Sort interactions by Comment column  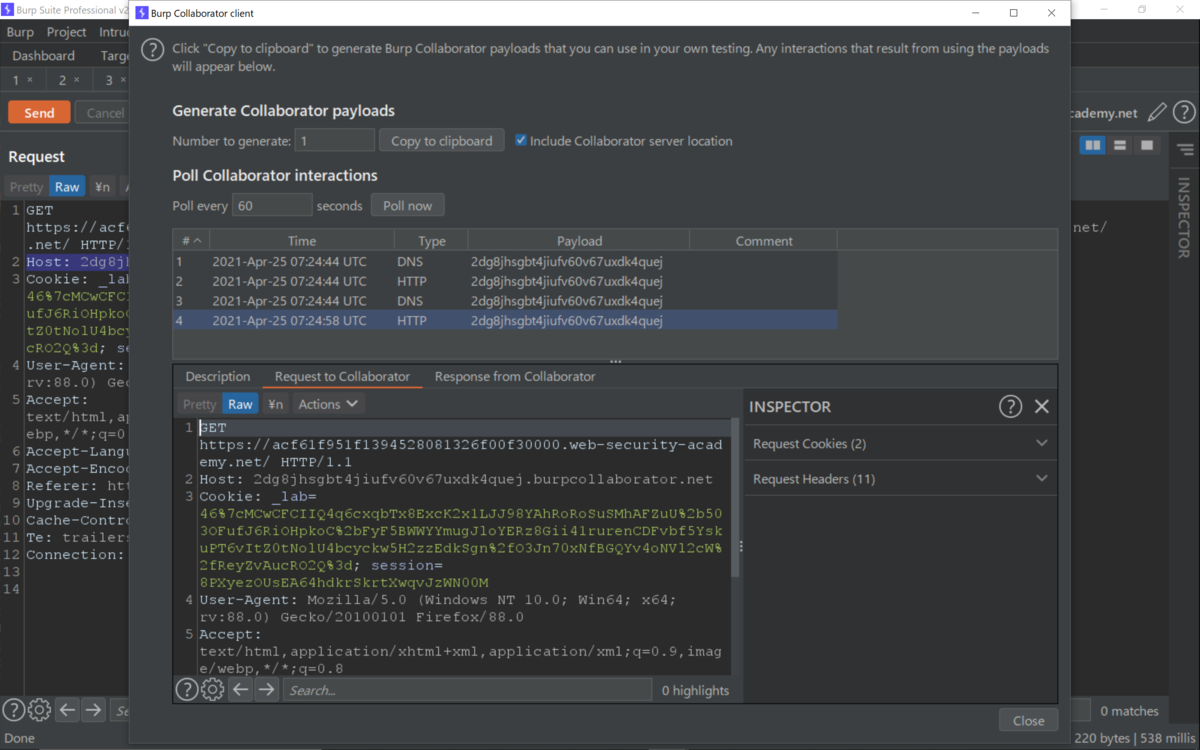(763, 241)
